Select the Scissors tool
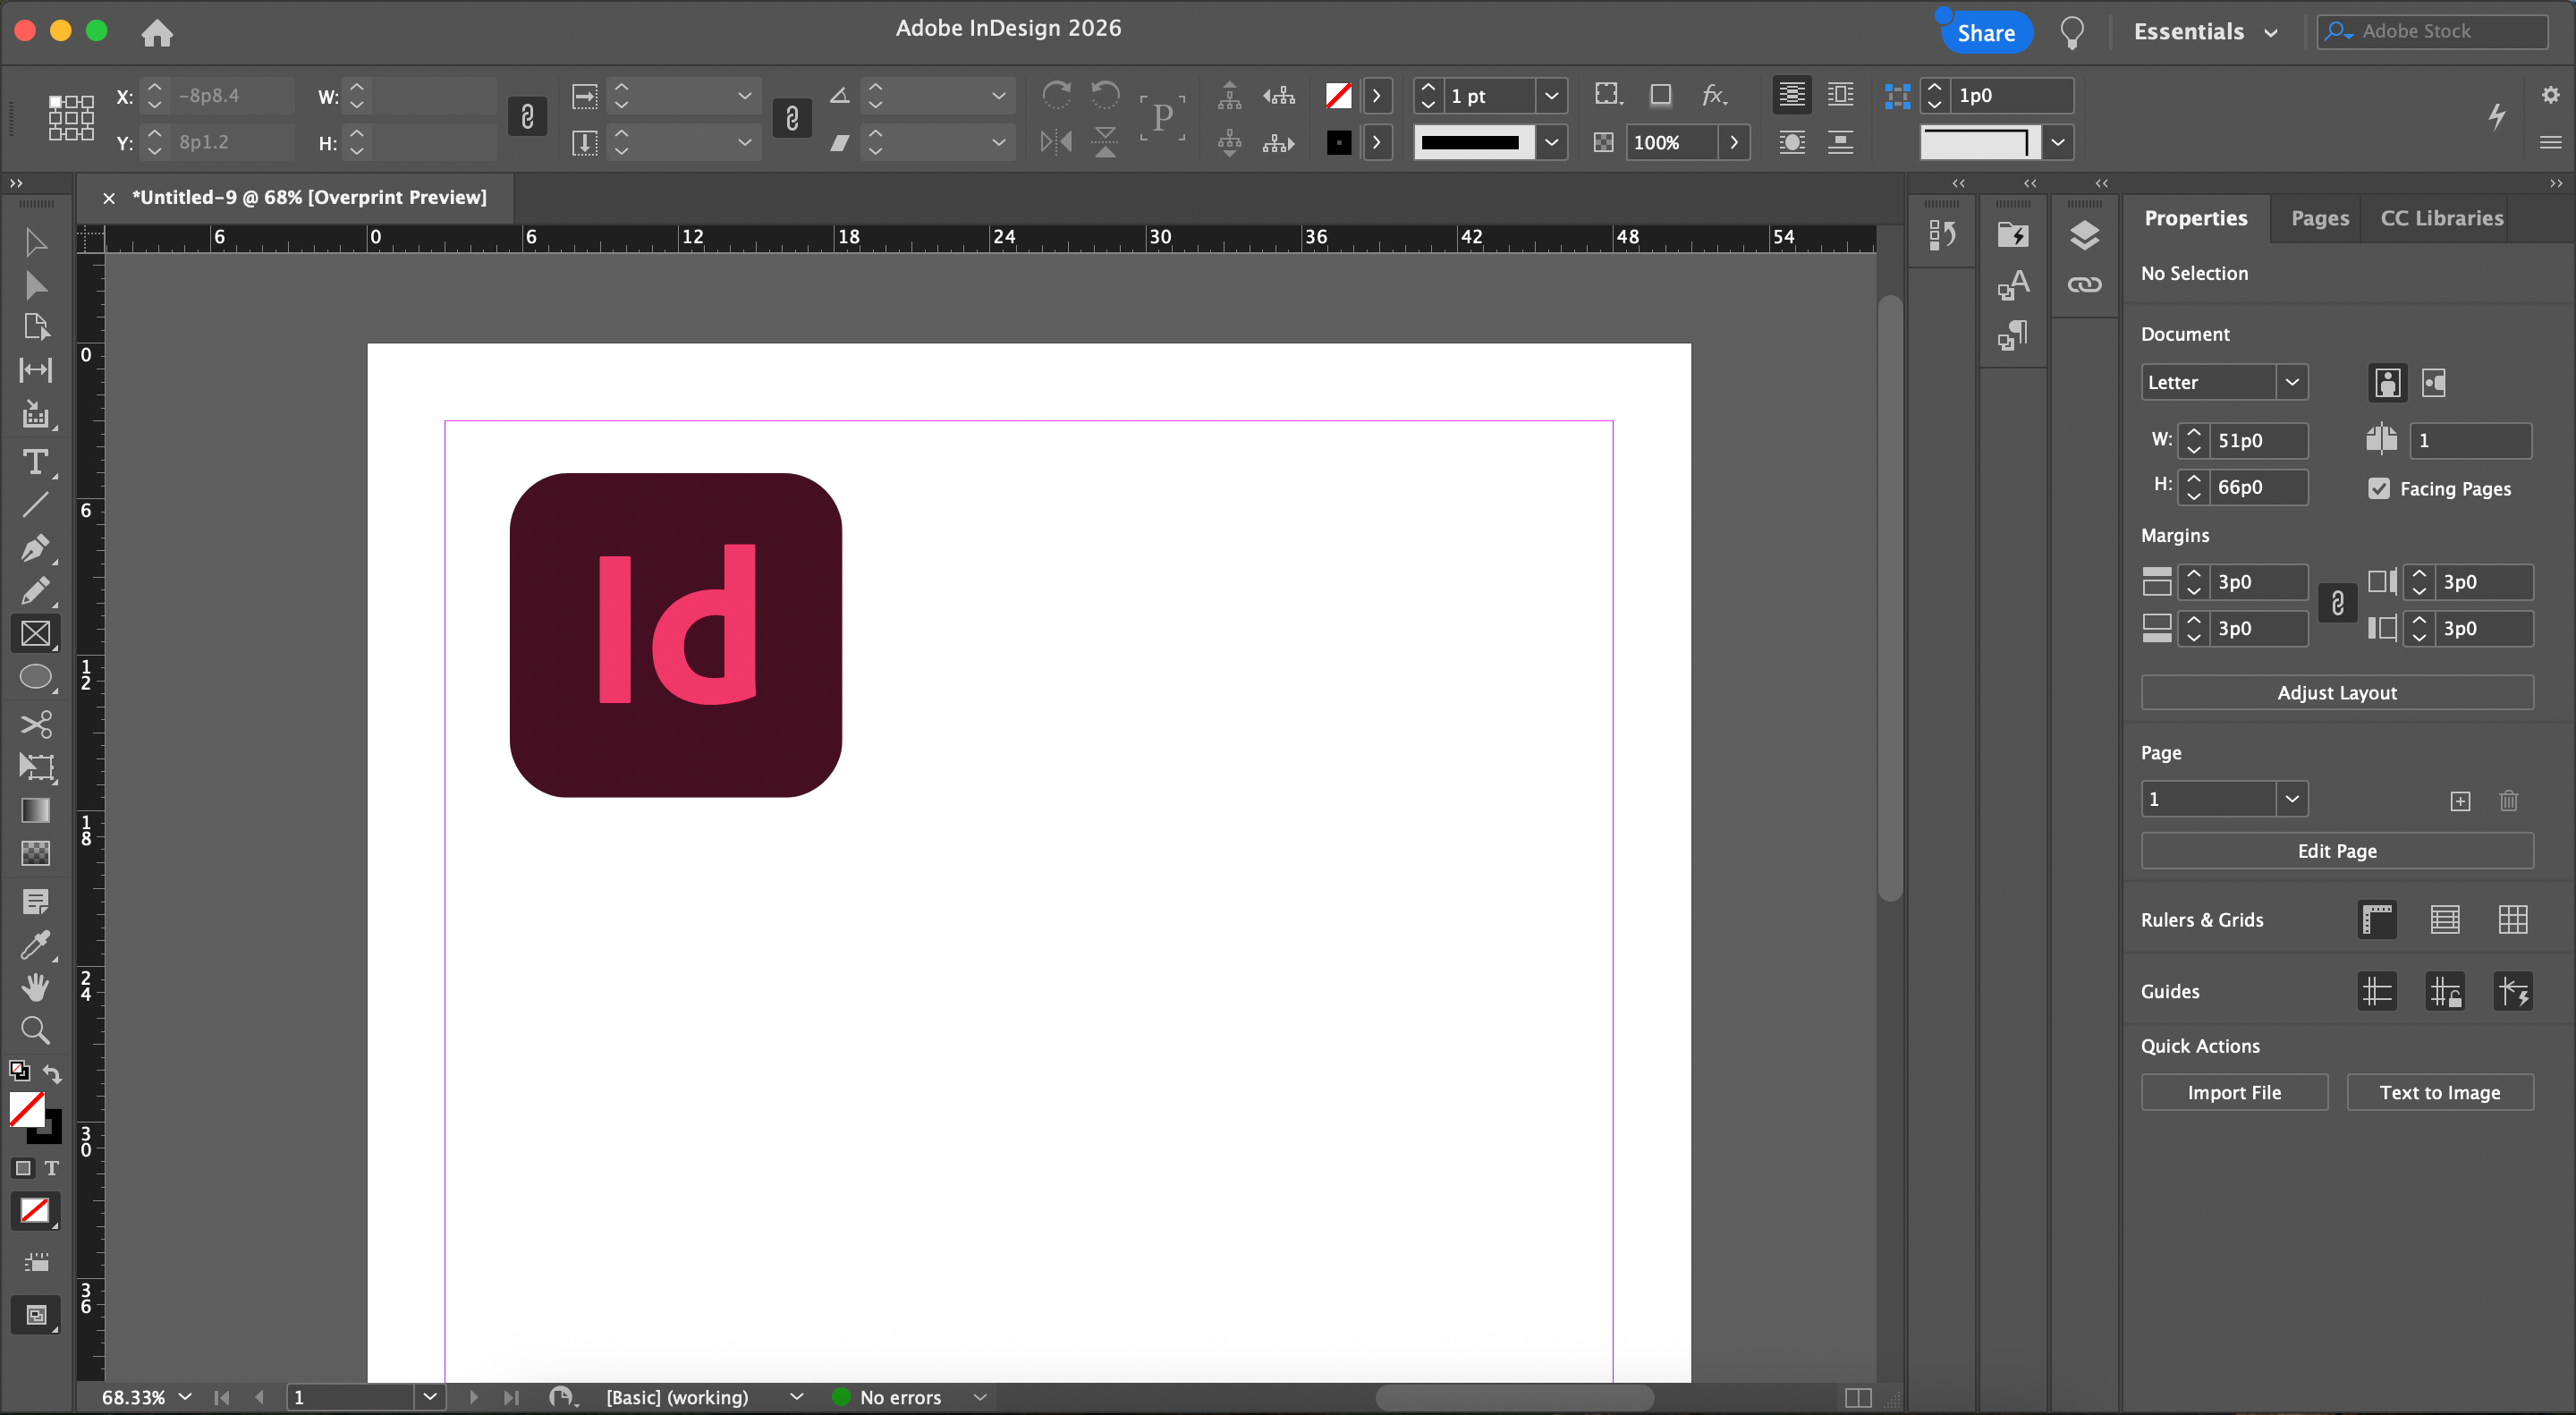 click(35, 723)
